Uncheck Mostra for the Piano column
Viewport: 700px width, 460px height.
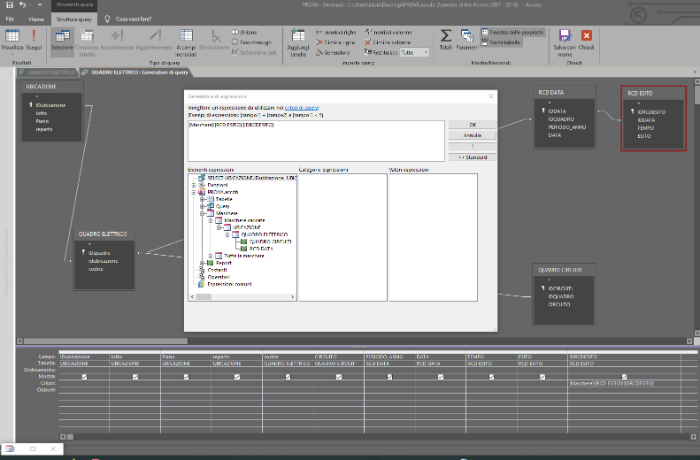click(186, 377)
